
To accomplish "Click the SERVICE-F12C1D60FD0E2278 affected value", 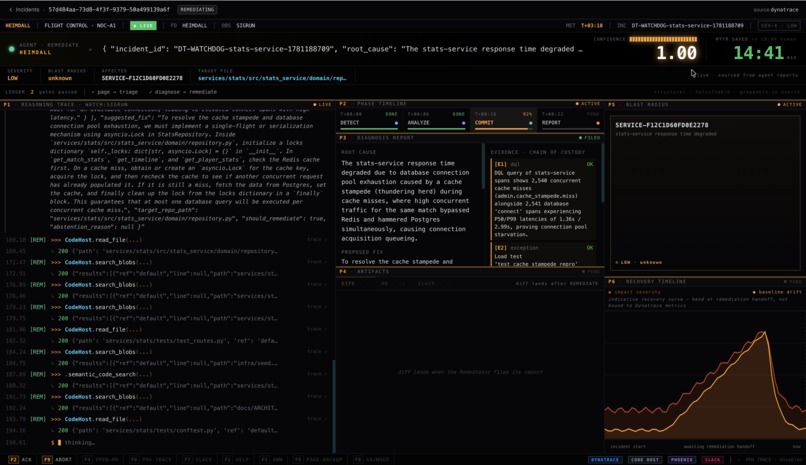I will pos(142,78).
